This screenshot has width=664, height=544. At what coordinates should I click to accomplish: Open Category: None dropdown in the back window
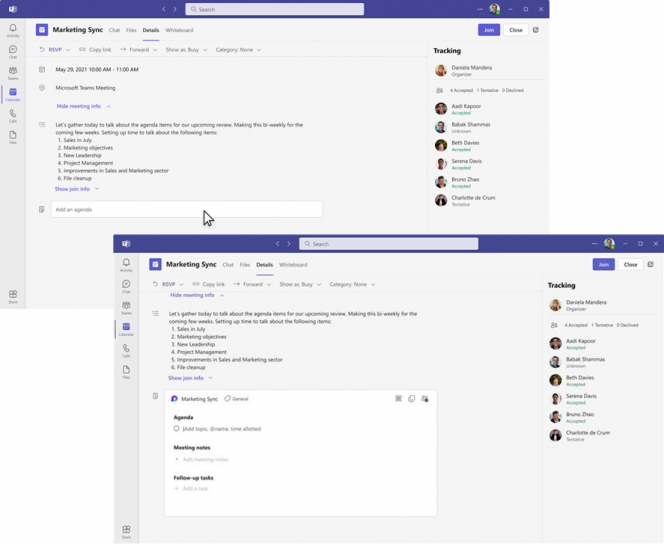(x=238, y=50)
